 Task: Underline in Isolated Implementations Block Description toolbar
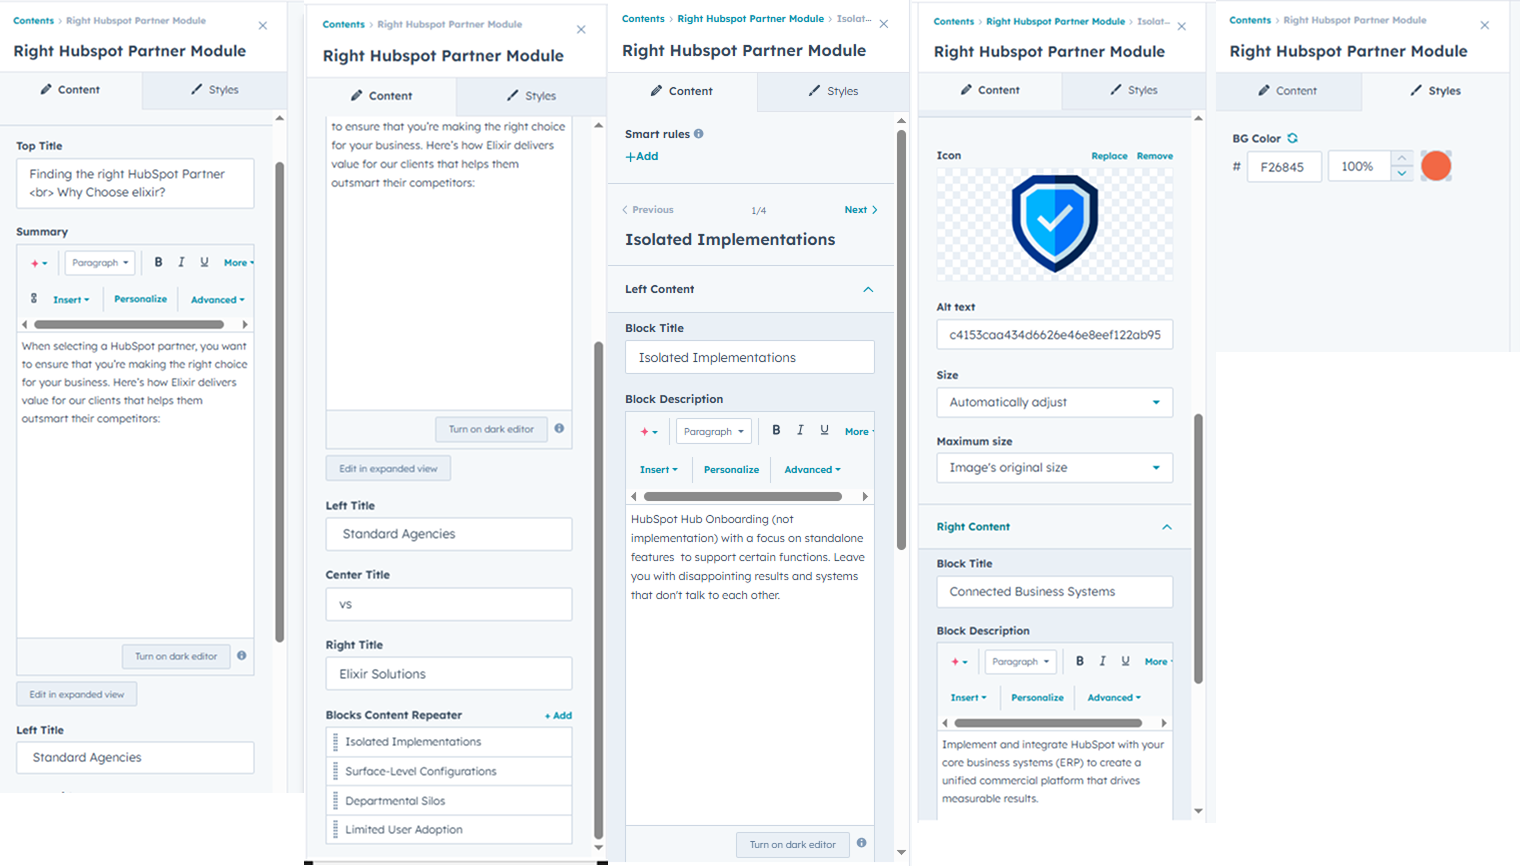pyautogui.click(x=824, y=430)
